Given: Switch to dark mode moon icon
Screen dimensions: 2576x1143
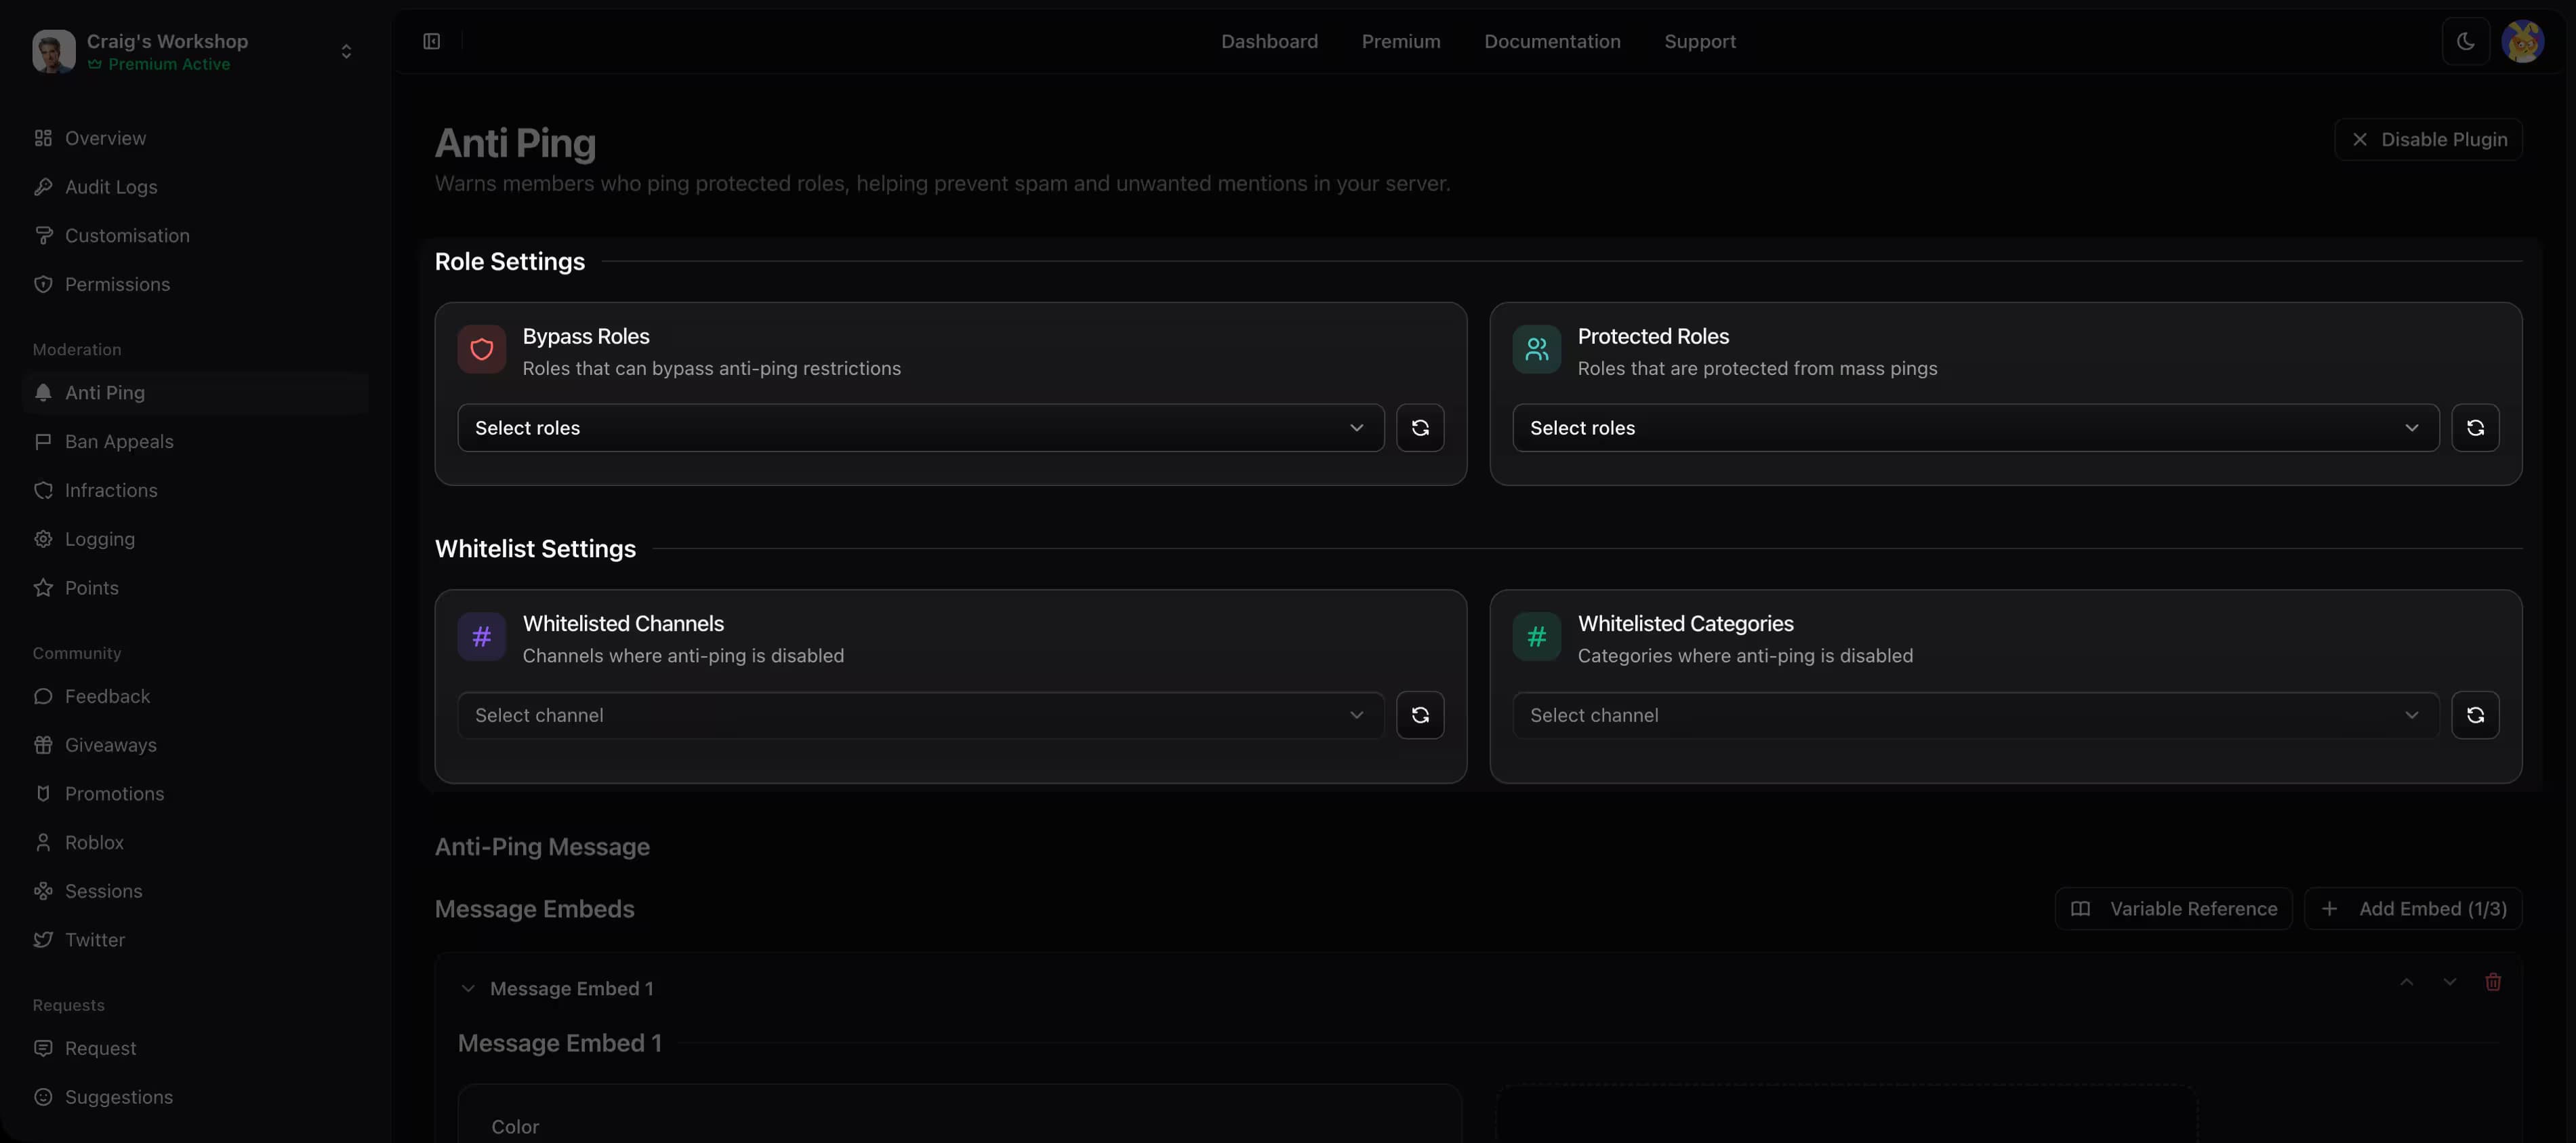Looking at the screenshot, I should pyautogui.click(x=2465, y=41).
